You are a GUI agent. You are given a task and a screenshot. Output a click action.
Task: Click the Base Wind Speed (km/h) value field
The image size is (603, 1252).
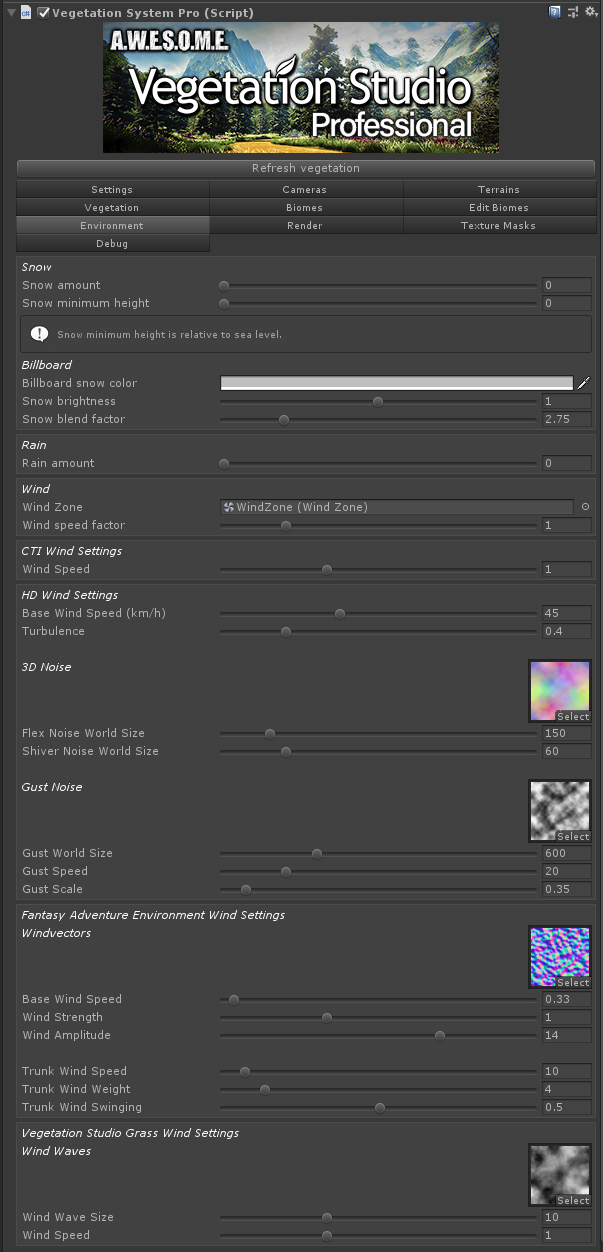tap(567, 613)
